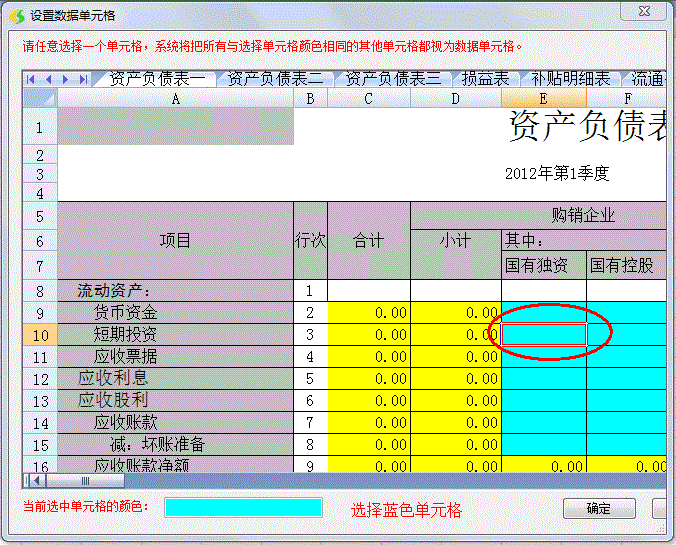Screen dimensions: 676x545
Task: Click the 应收票据 row label
Action: click(175, 357)
